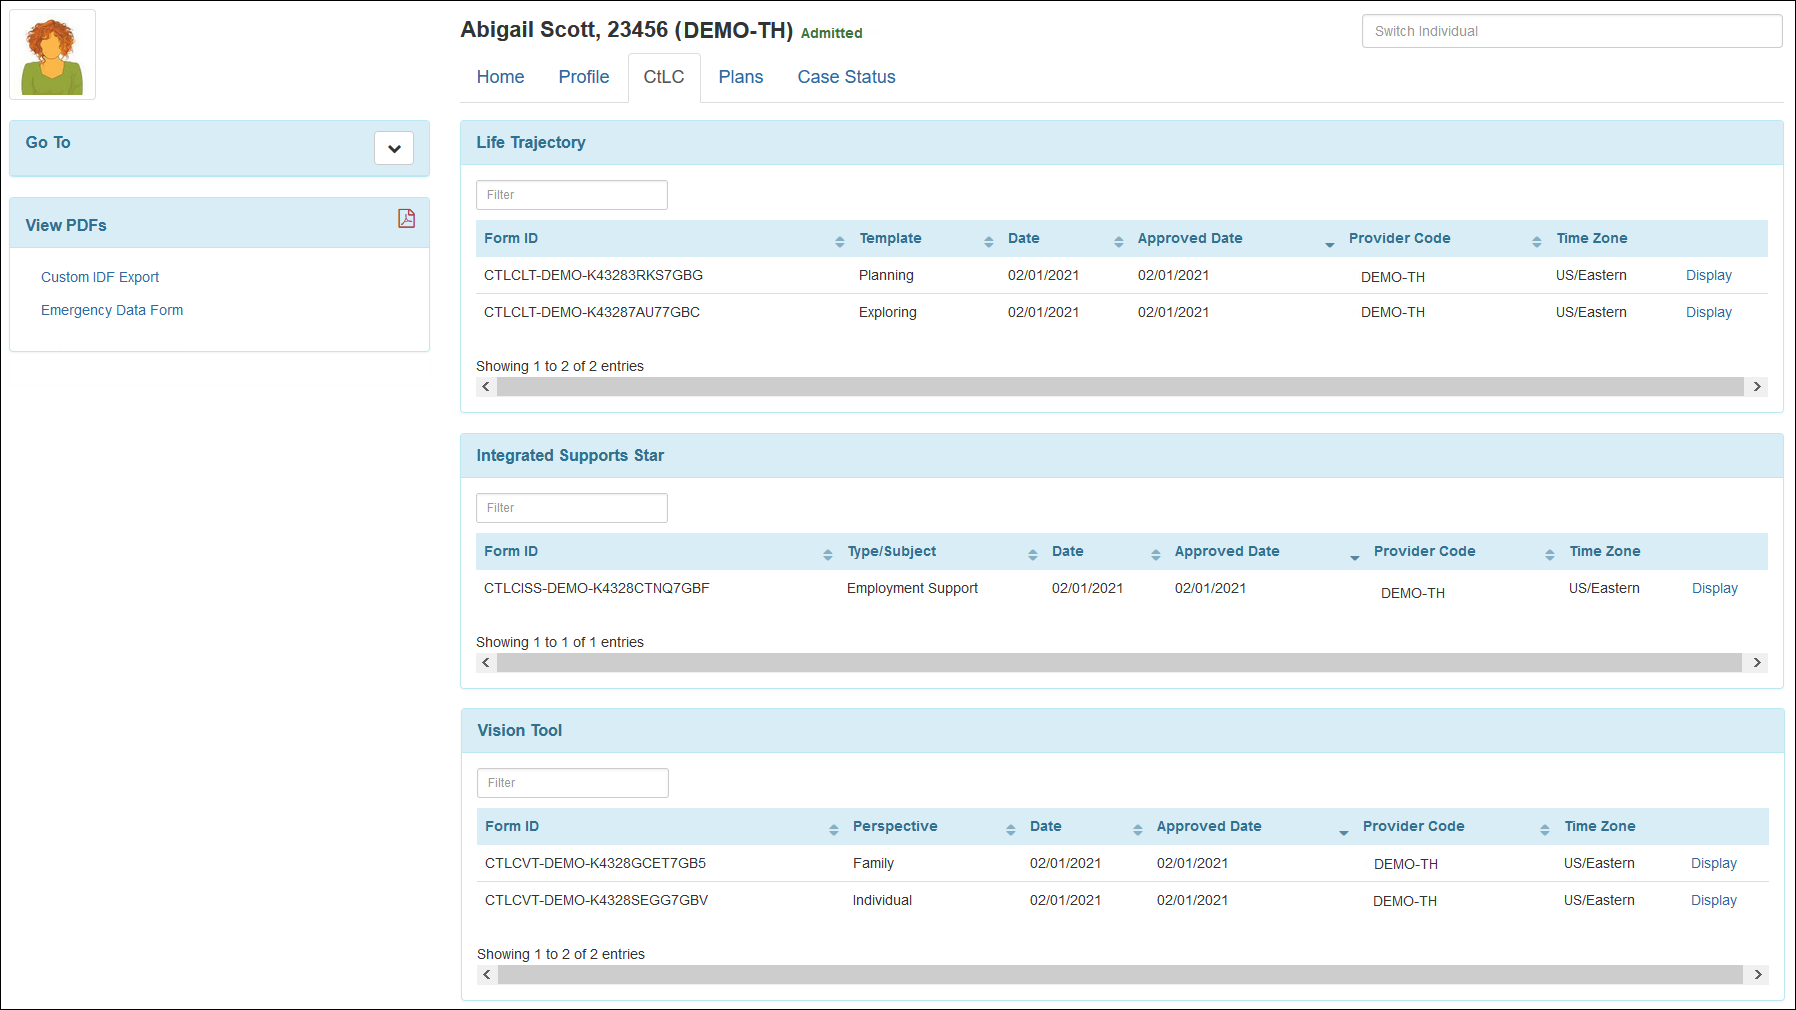1796x1010 pixels.
Task: Click the Switch Individual search field
Action: (1570, 31)
